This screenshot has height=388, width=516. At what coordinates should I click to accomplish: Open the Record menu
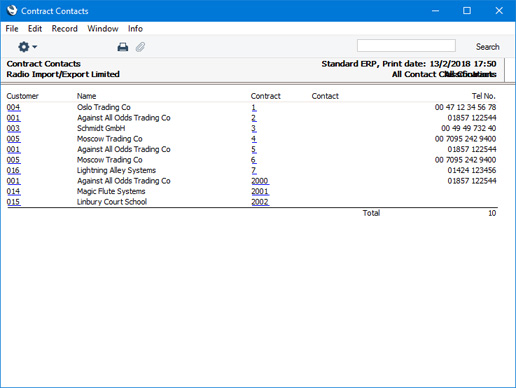[64, 29]
